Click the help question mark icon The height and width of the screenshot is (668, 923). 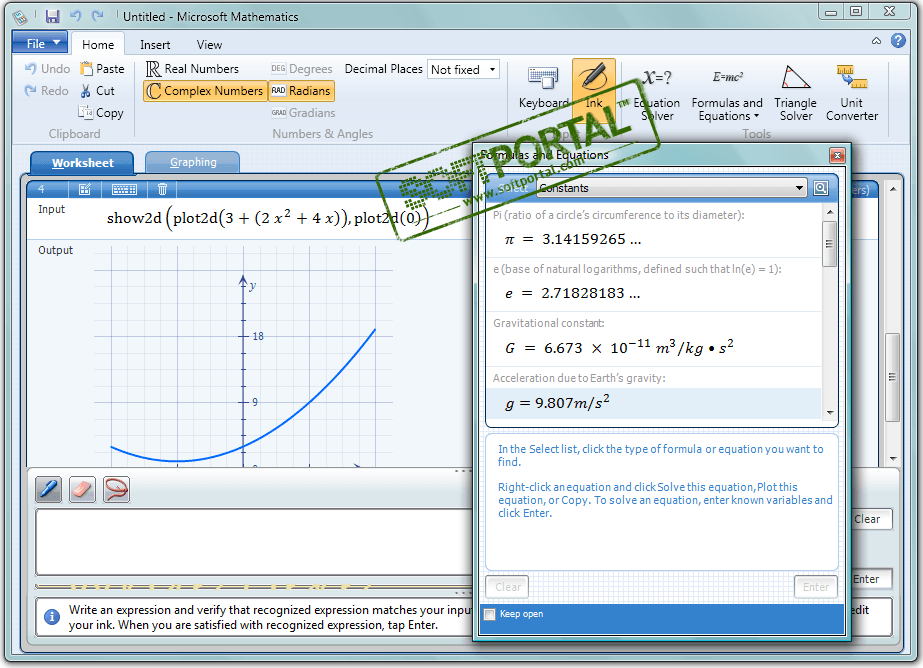tap(898, 41)
